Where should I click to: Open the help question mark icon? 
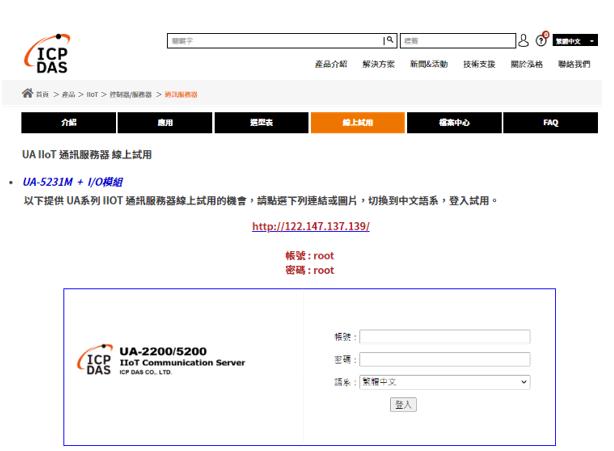(x=542, y=40)
